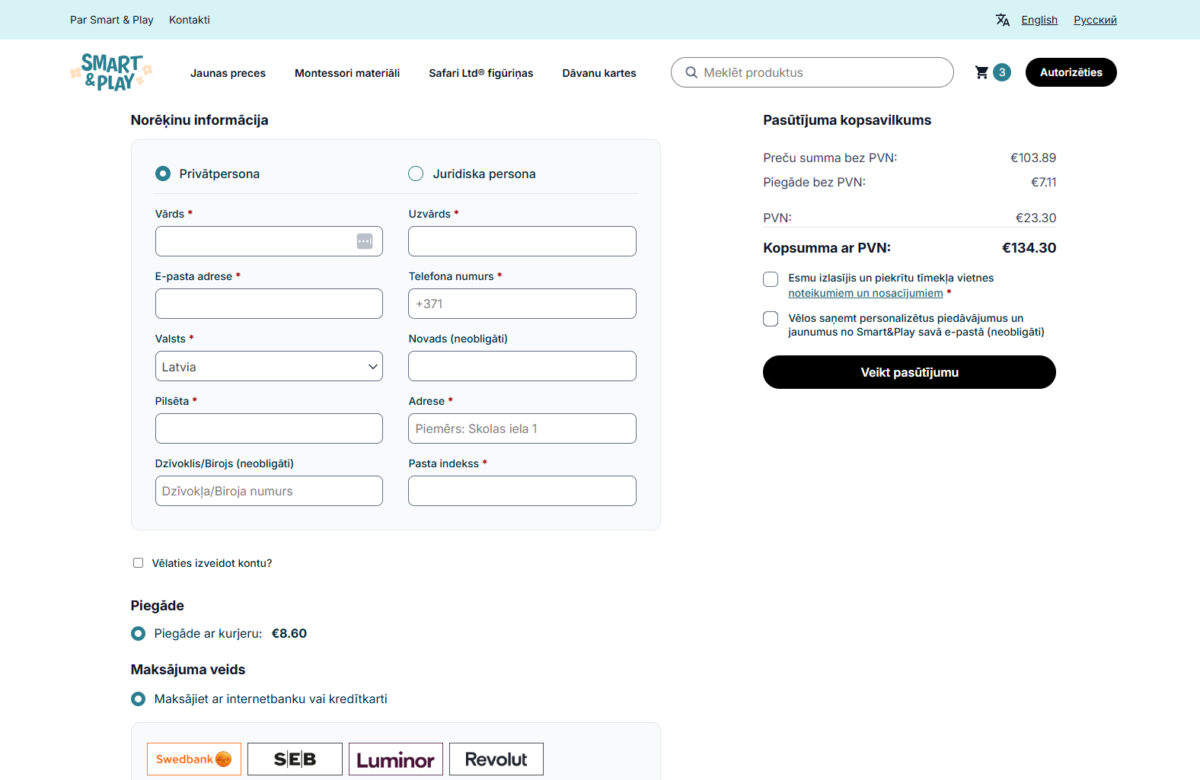
Task: Click the search magnifier icon
Action: tap(691, 72)
